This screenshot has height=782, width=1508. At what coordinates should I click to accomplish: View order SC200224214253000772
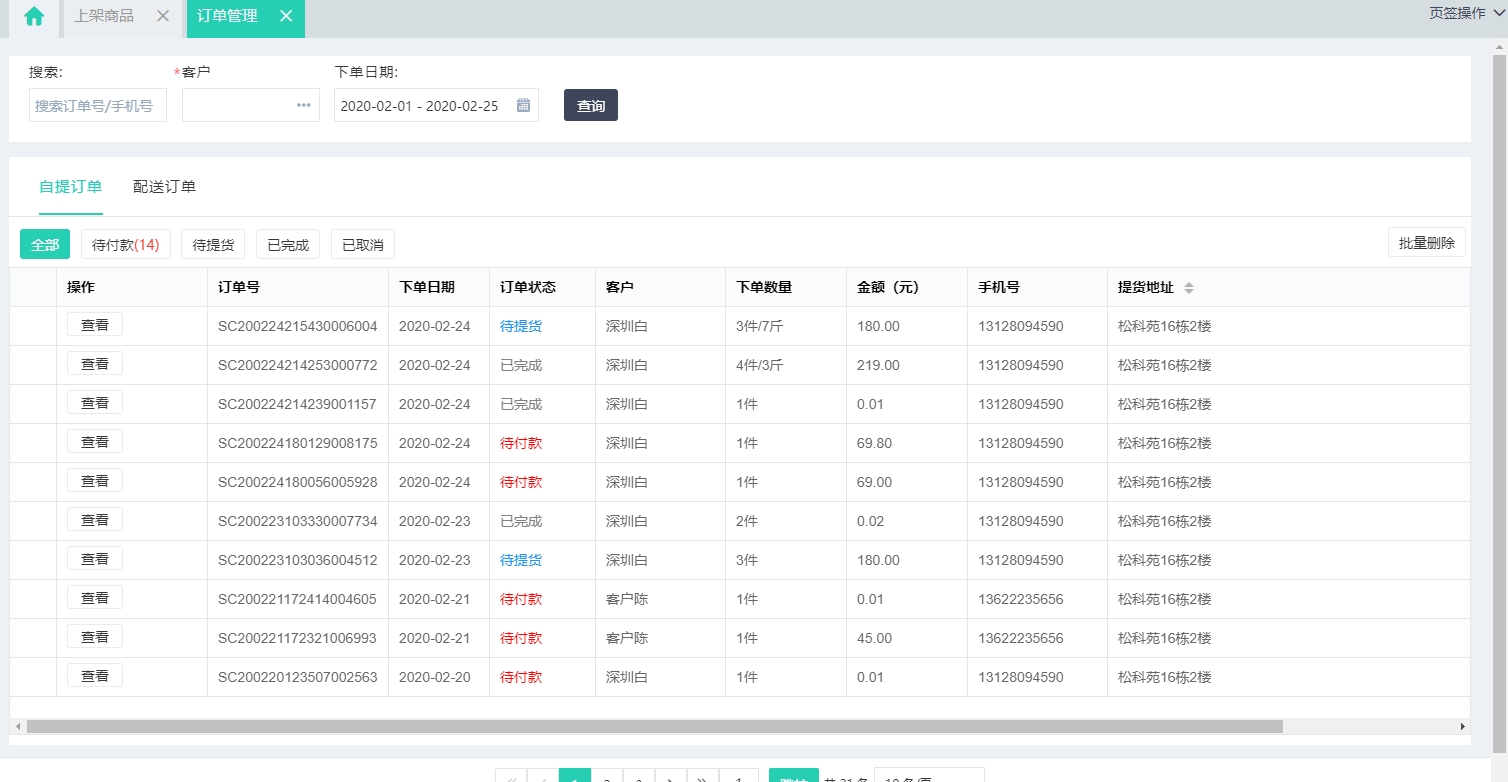[x=95, y=363]
